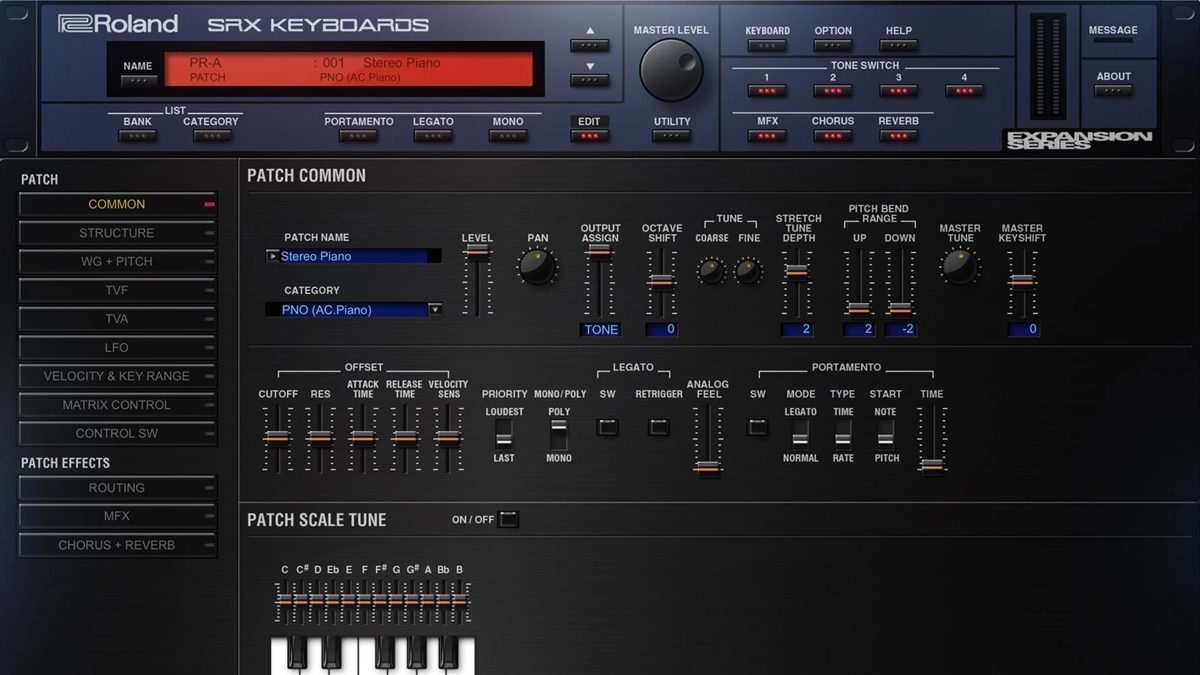Viewport: 1200px width, 675px height.
Task: Toggle Tone Switch 4
Action: coord(964,91)
